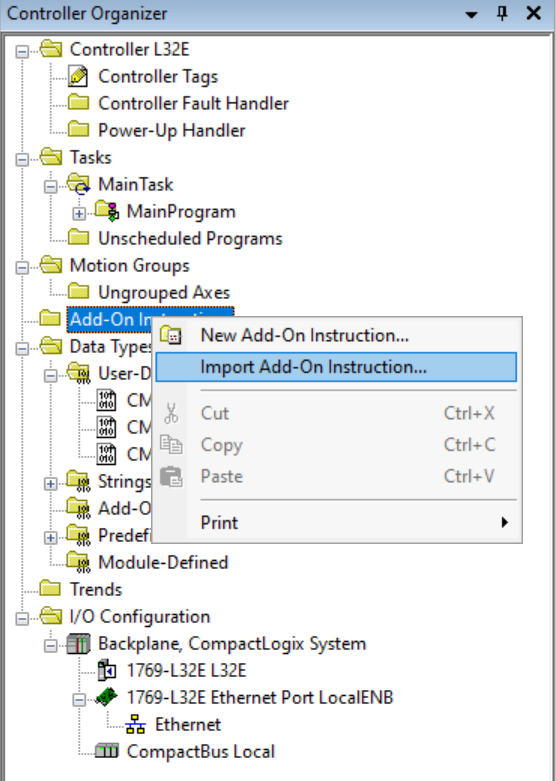Select the MainTask folder icon
Image resolution: width=556 pixels, height=781 pixels.
(x=79, y=184)
